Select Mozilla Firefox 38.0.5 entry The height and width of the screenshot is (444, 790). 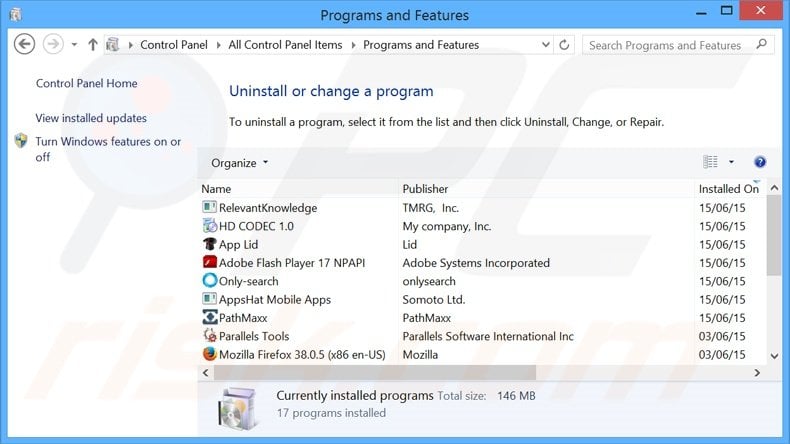pyautogui.click(x=302, y=354)
